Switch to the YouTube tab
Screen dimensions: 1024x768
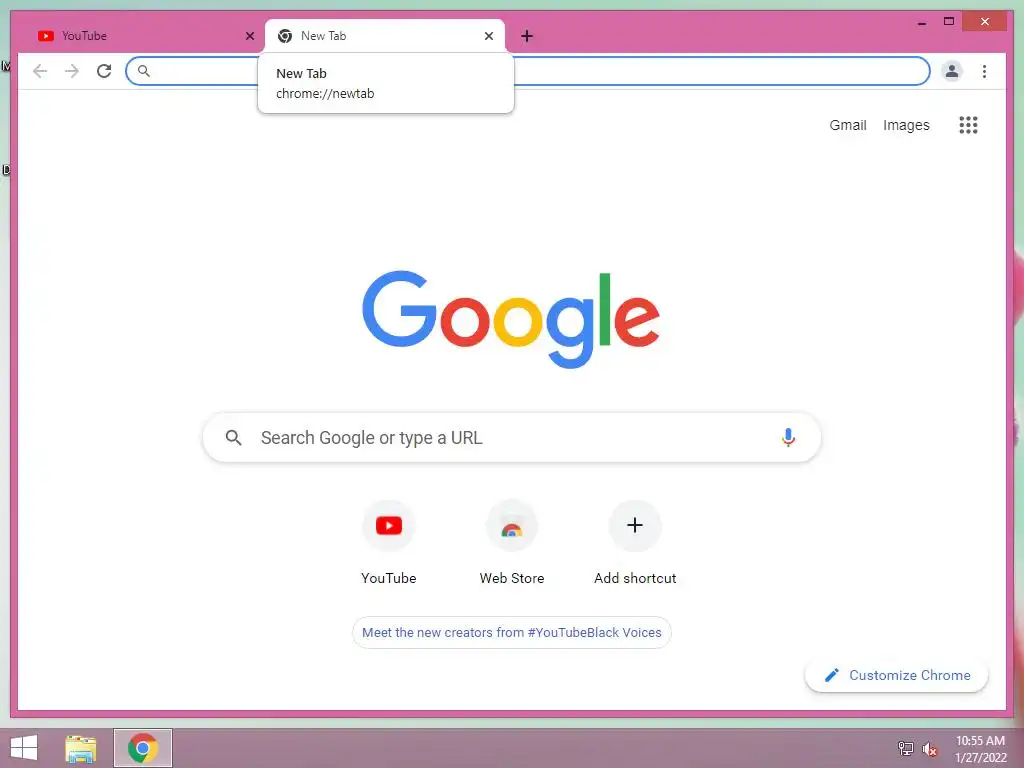pyautogui.click(x=144, y=36)
